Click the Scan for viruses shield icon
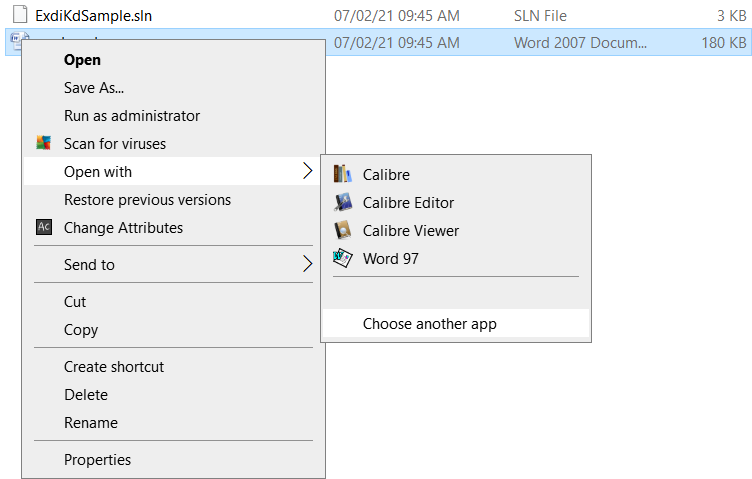Screen dimensions: 752x479 click(44, 144)
